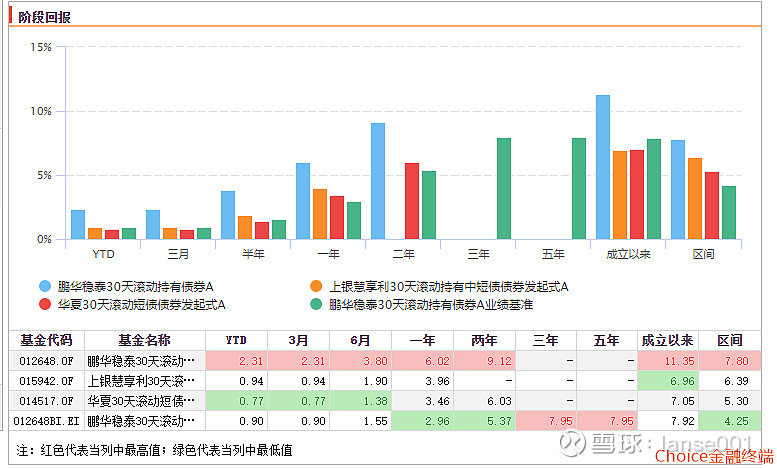Open fund name in 012648.OF row
The image size is (777, 468).
click(141, 361)
